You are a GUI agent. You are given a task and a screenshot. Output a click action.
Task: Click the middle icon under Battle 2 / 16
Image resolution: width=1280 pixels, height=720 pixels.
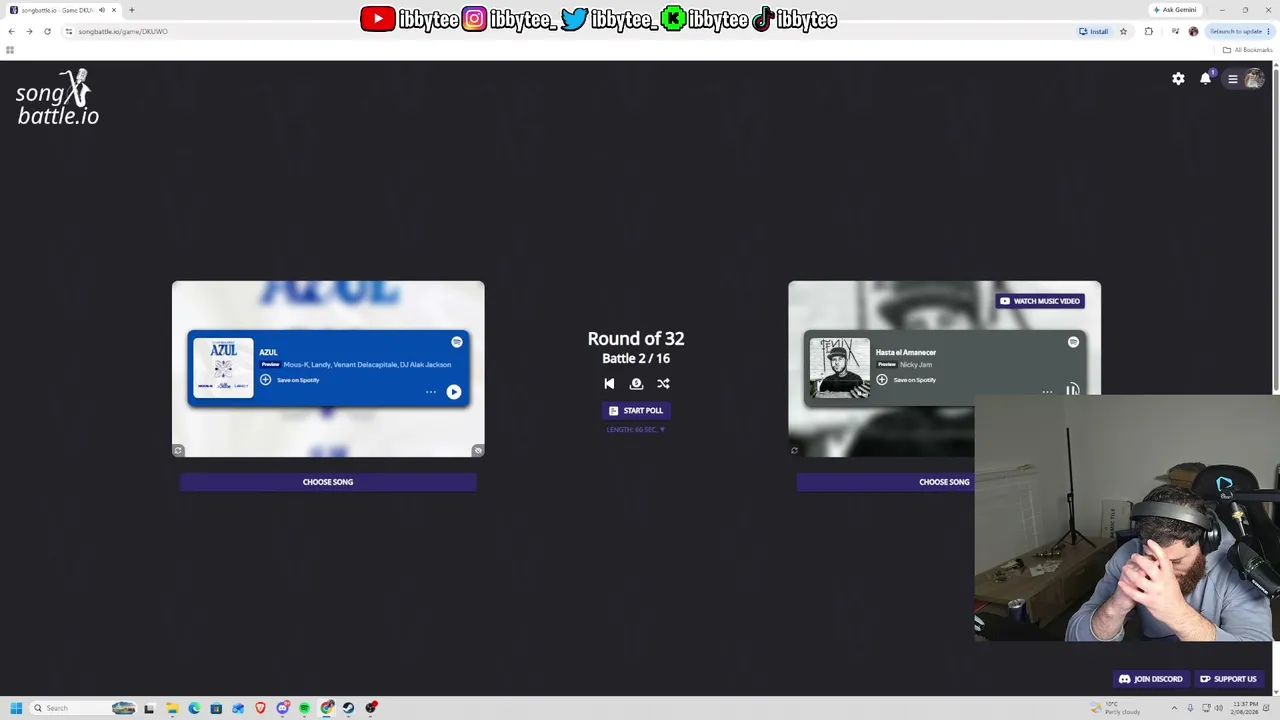(636, 383)
